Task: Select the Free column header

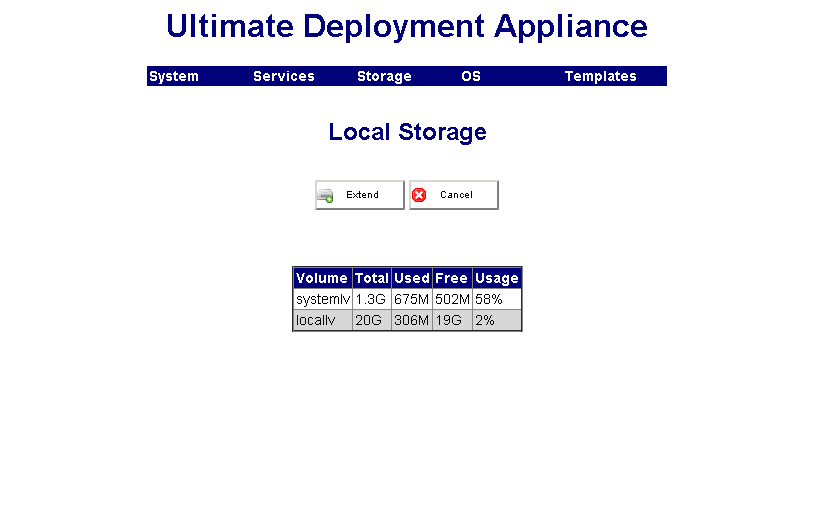Action: [452, 278]
